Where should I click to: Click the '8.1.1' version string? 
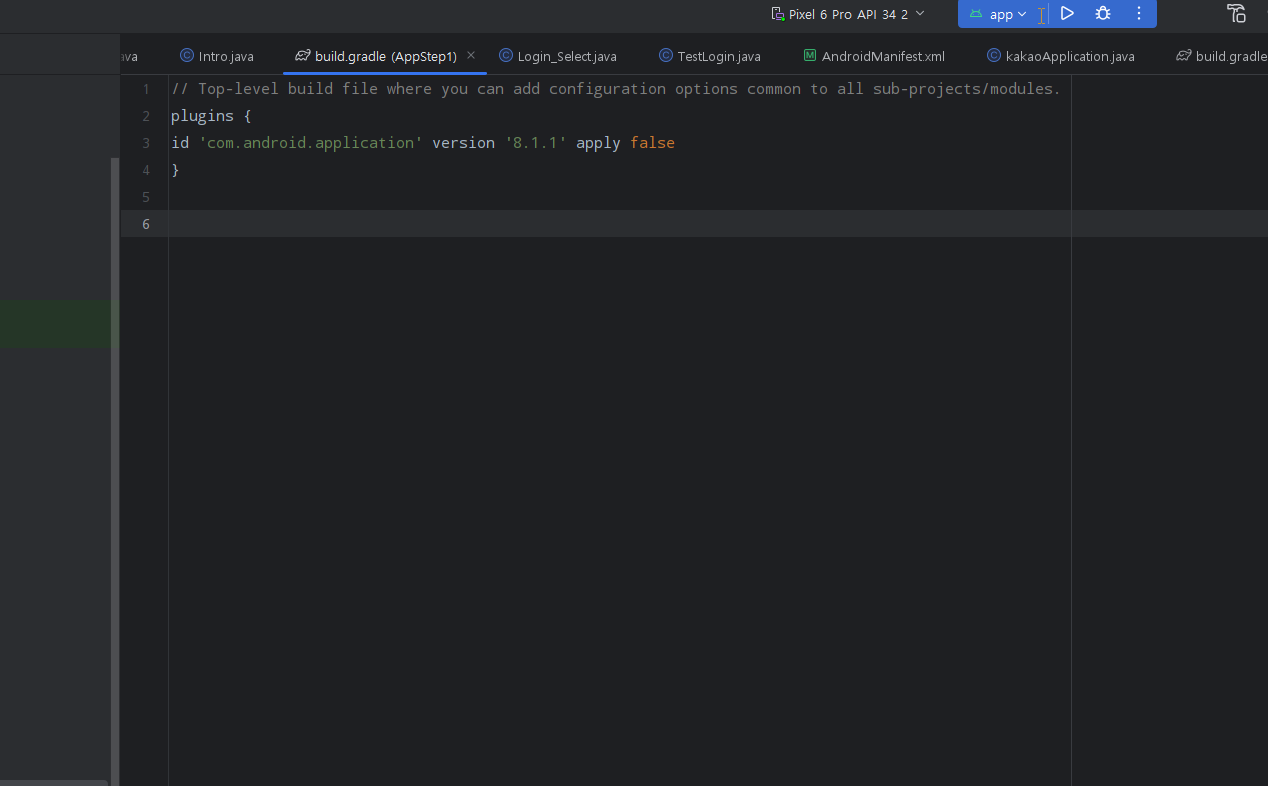(x=535, y=143)
